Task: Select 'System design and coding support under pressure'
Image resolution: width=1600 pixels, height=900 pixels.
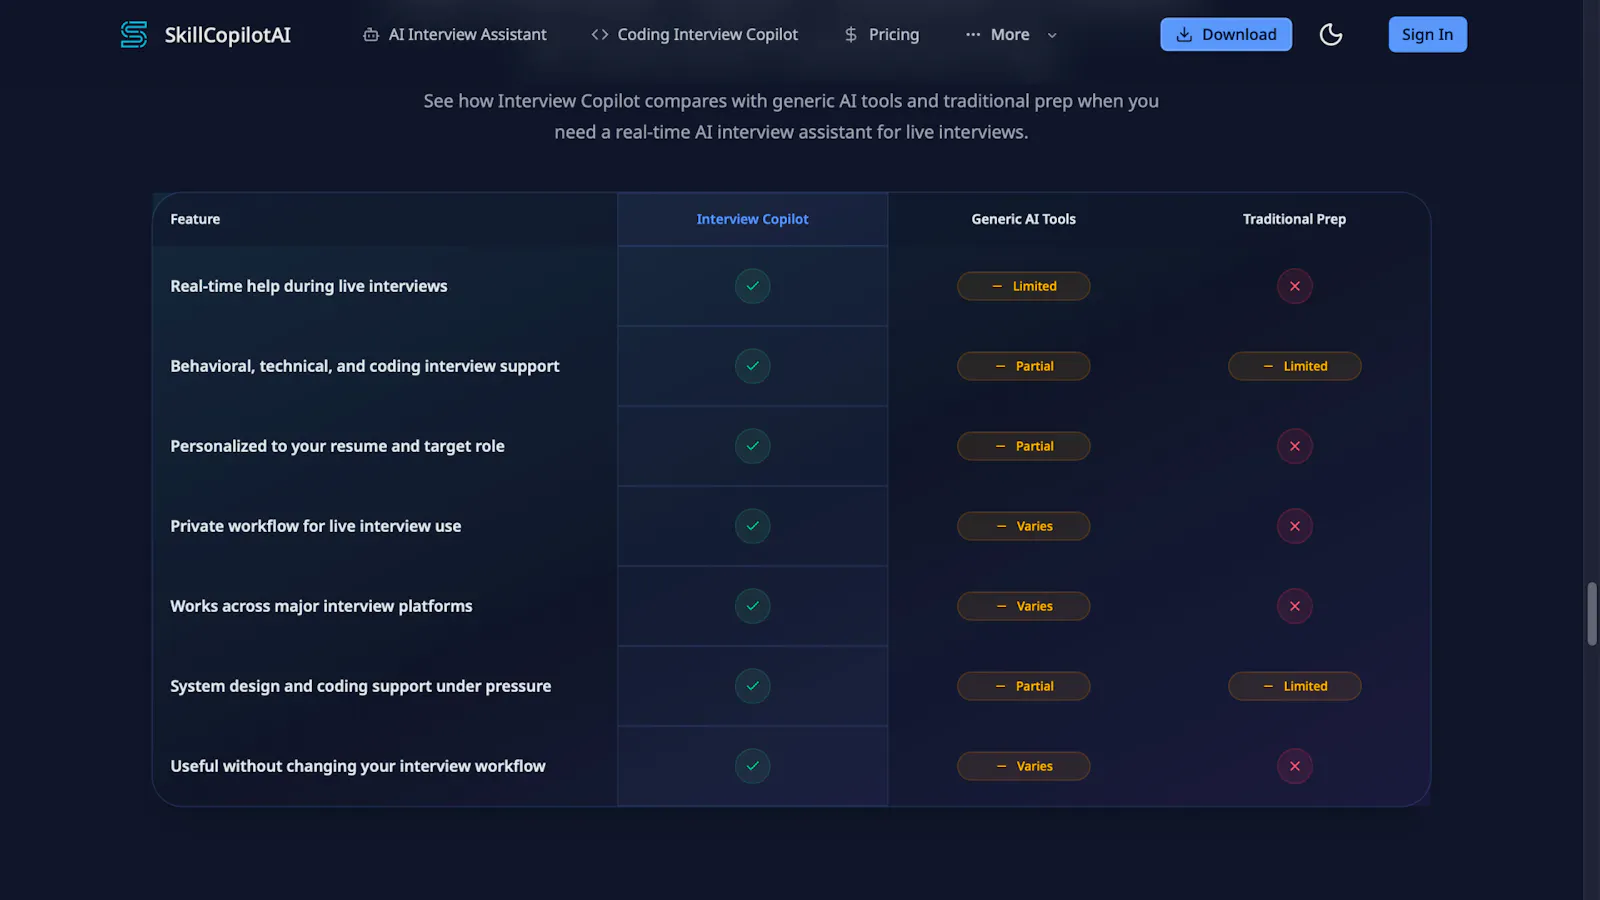Action: click(x=361, y=686)
